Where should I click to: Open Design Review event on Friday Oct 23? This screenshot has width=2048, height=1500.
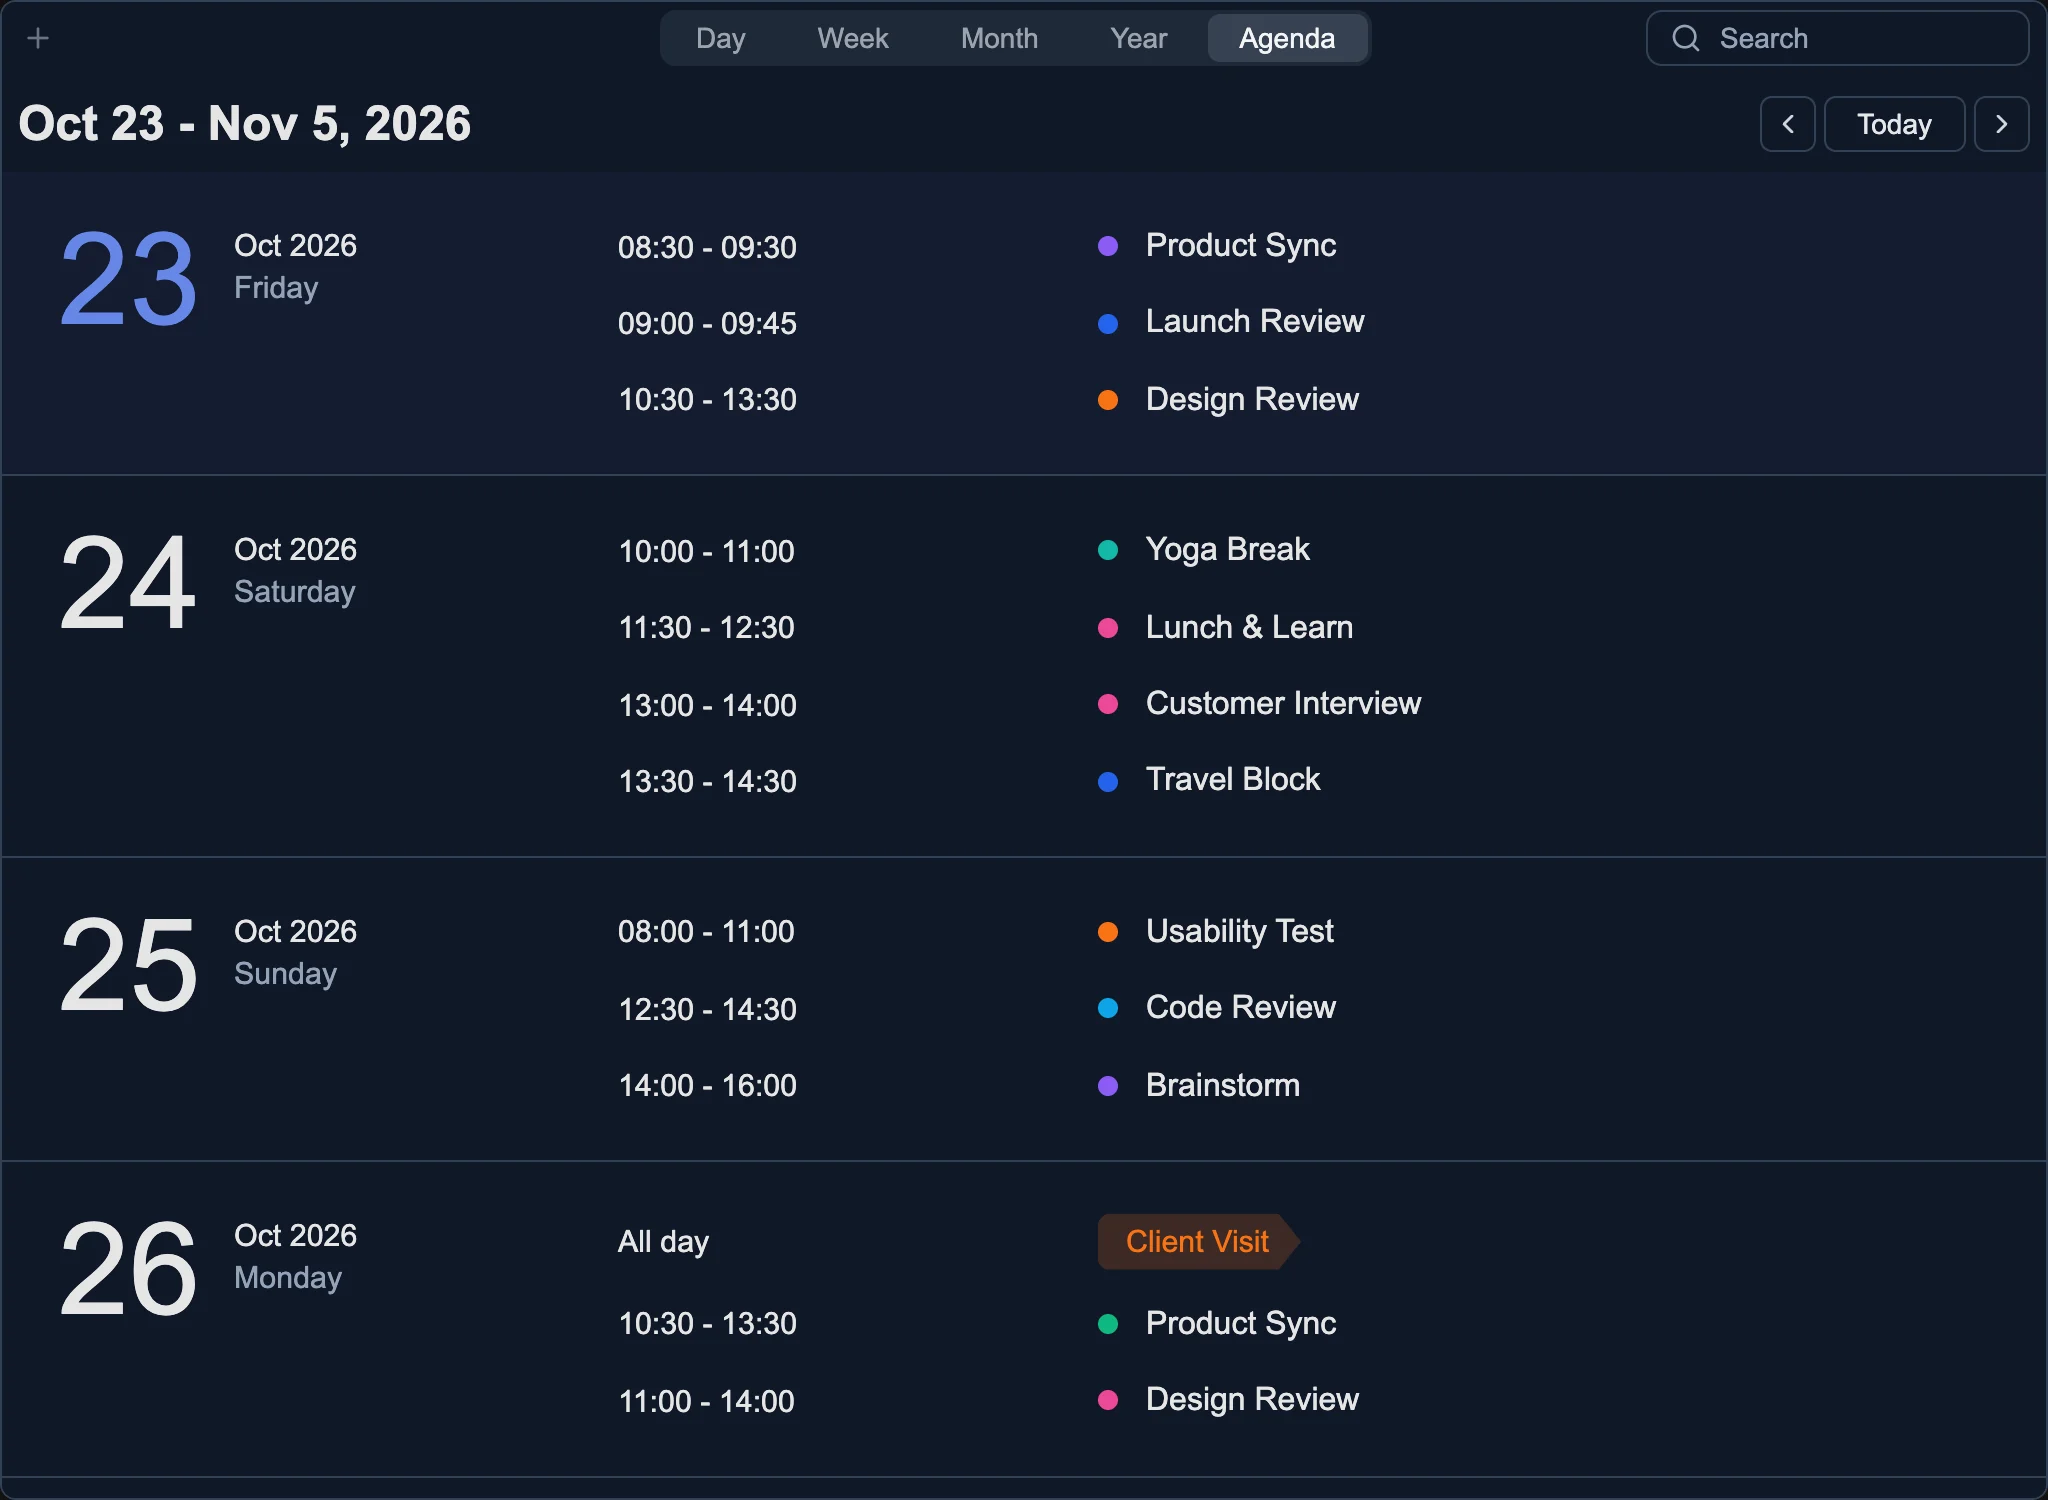pos(1252,400)
